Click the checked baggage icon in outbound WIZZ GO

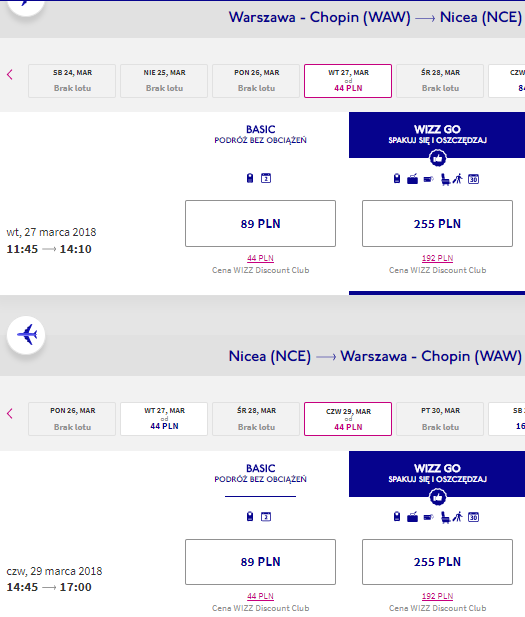pyautogui.click(x=412, y=179)
